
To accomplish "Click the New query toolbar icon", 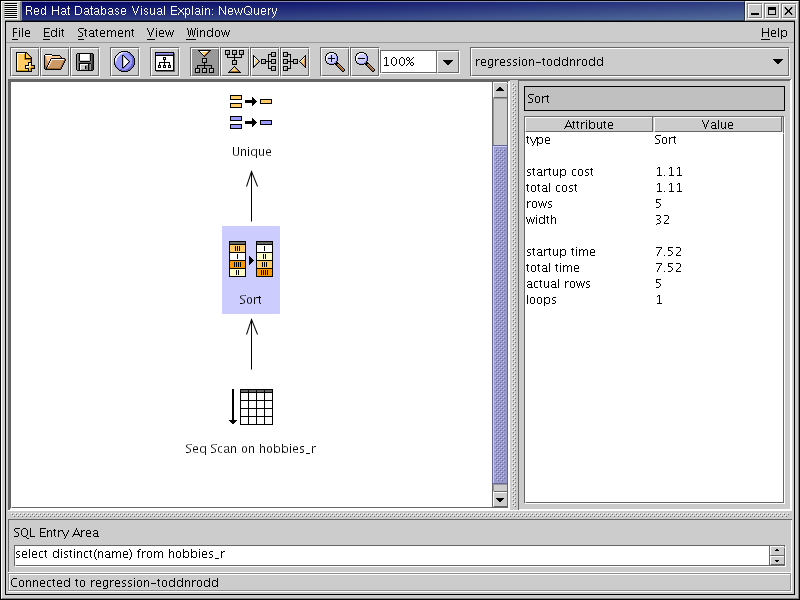I will [x=25, y=62].
